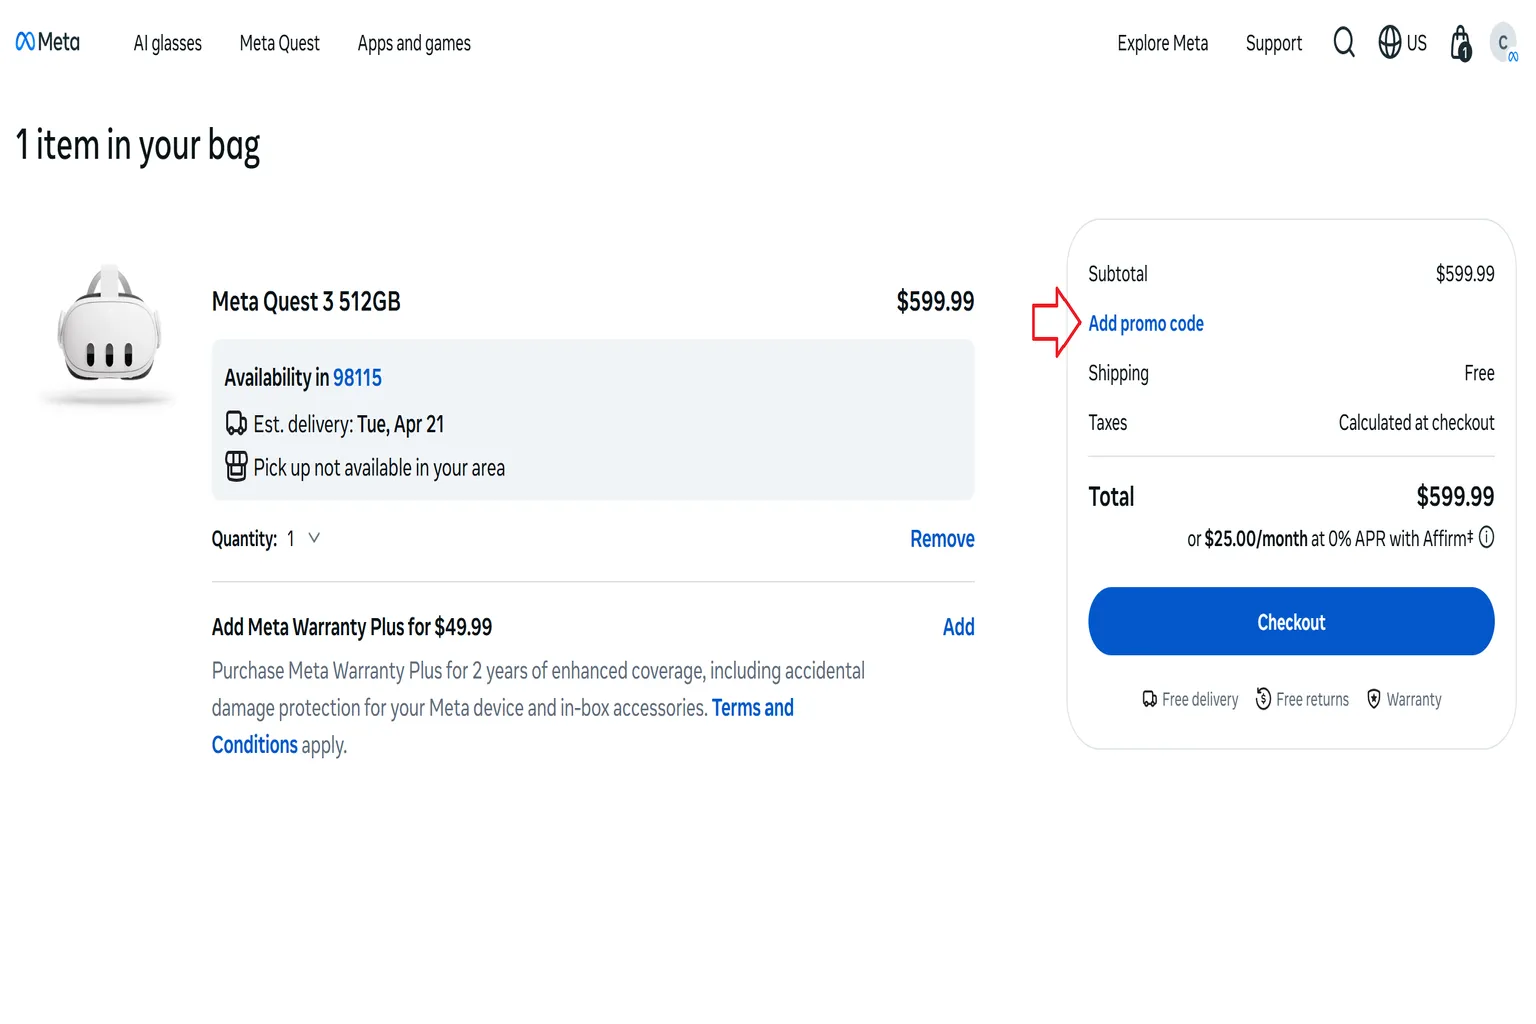
Task: Click Affirm info icon
Action: (1486, 538)
